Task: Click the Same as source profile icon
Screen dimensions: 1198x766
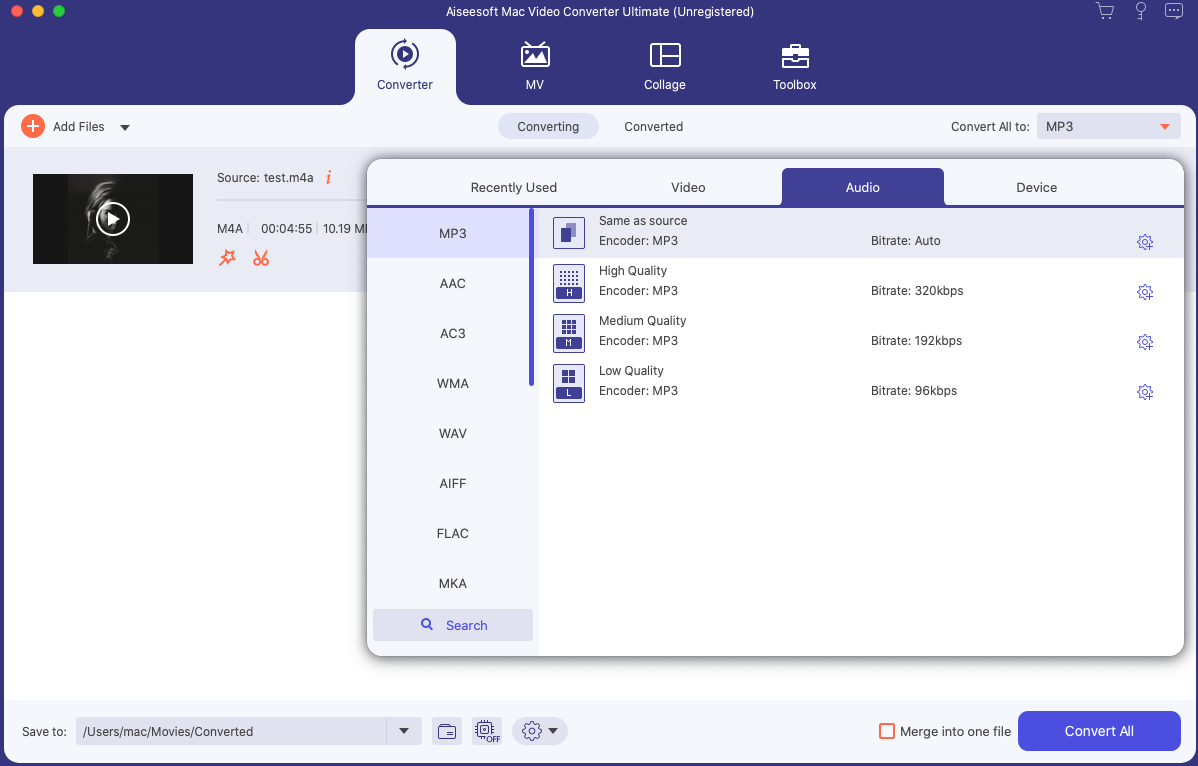Action: [x=568, y=233]
